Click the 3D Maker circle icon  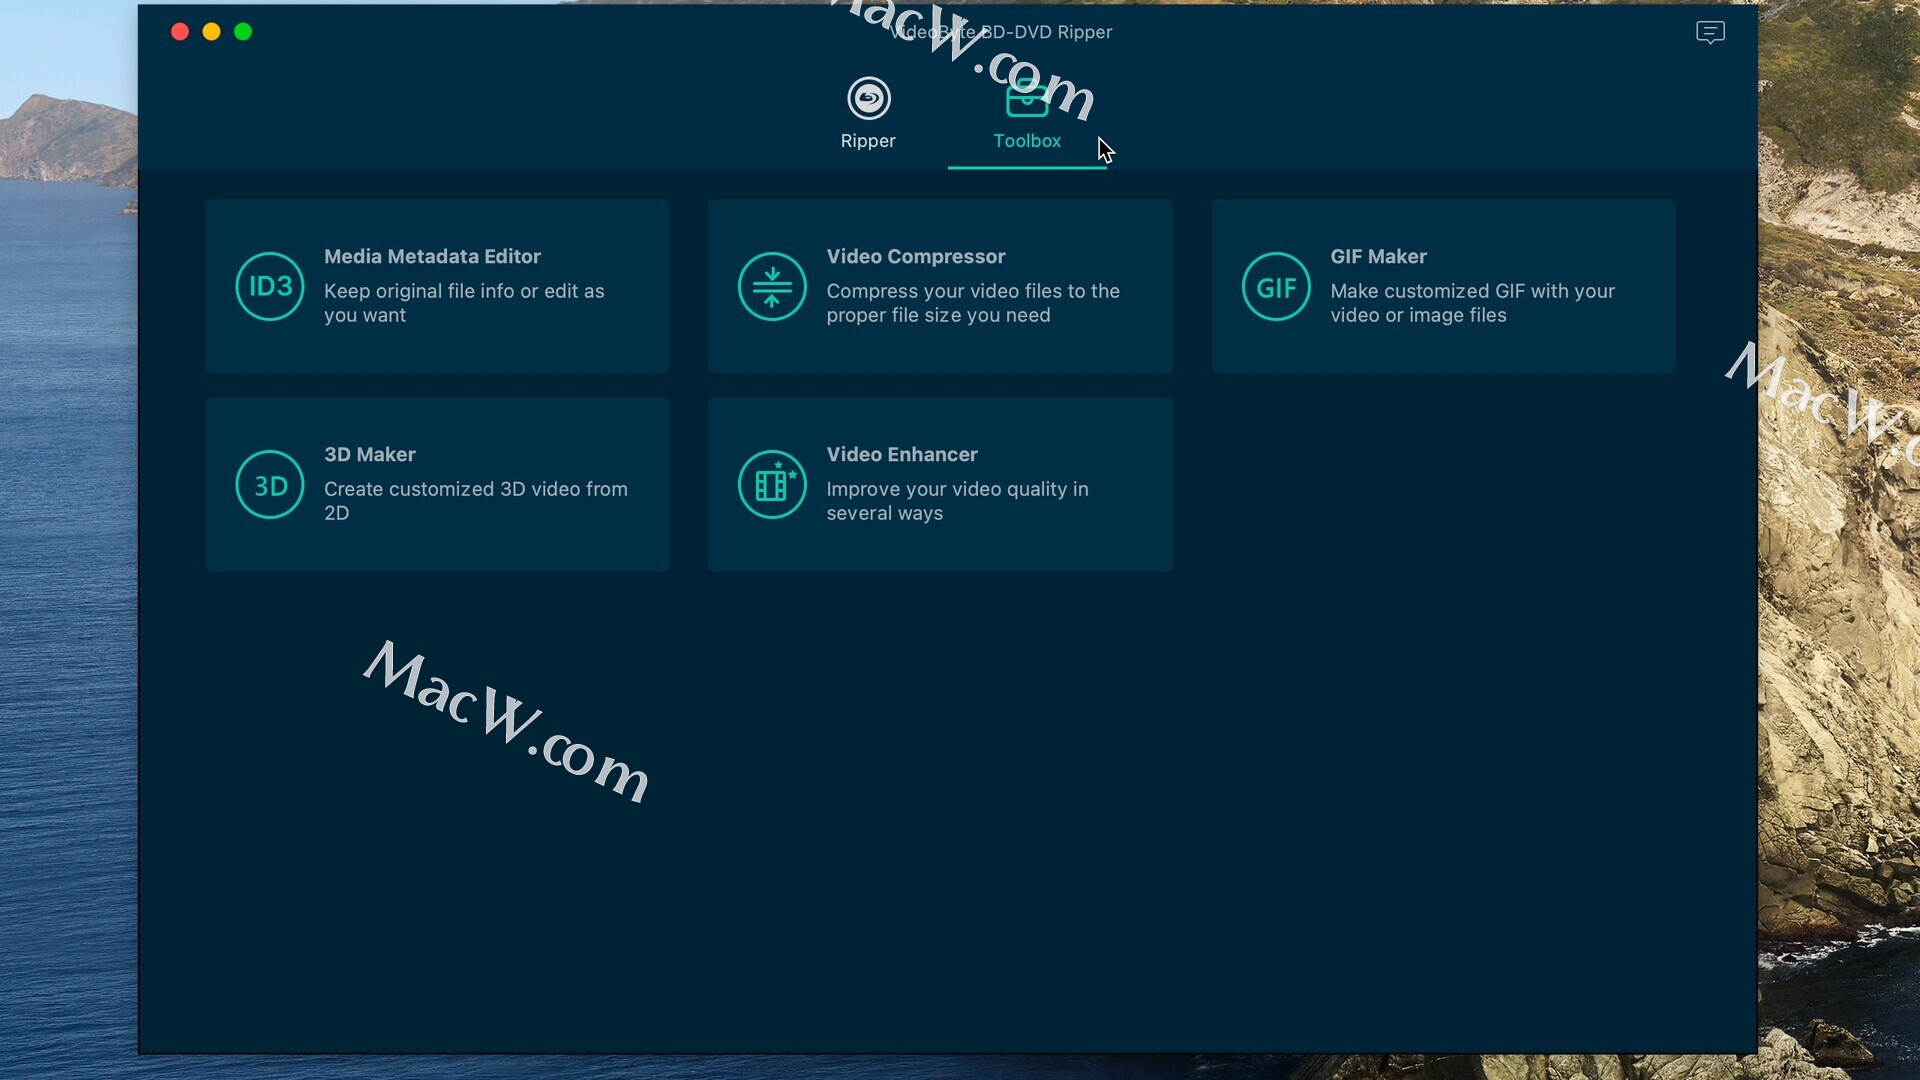click(269, 485)
